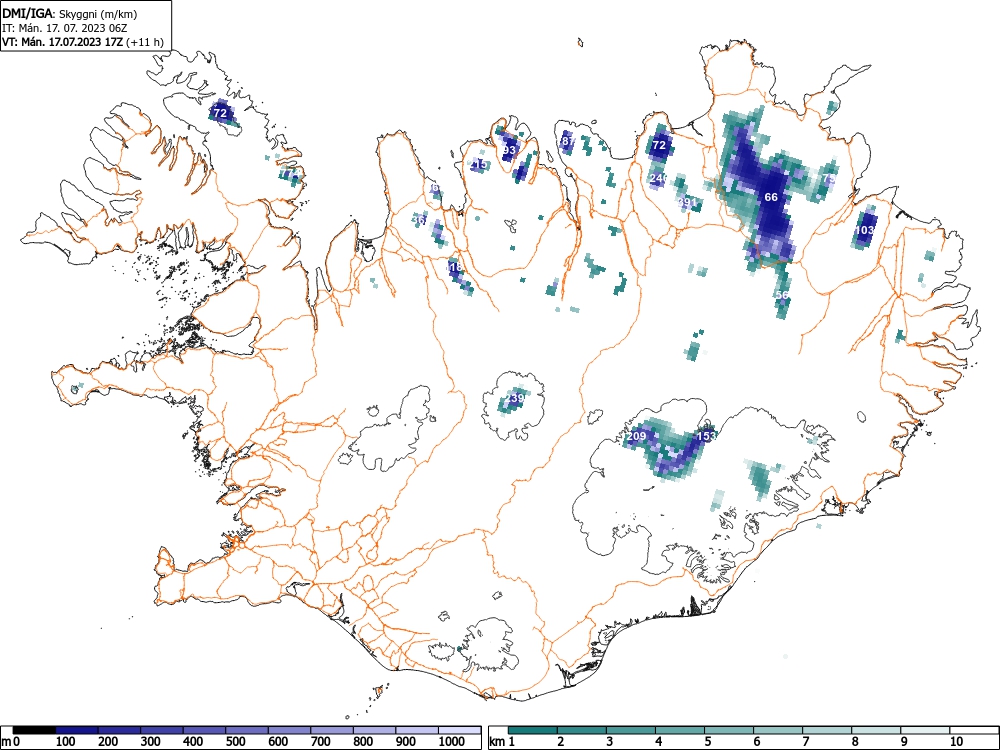
Task: Click the white swatch between km 9 and 10
Action: pos(925,730)
